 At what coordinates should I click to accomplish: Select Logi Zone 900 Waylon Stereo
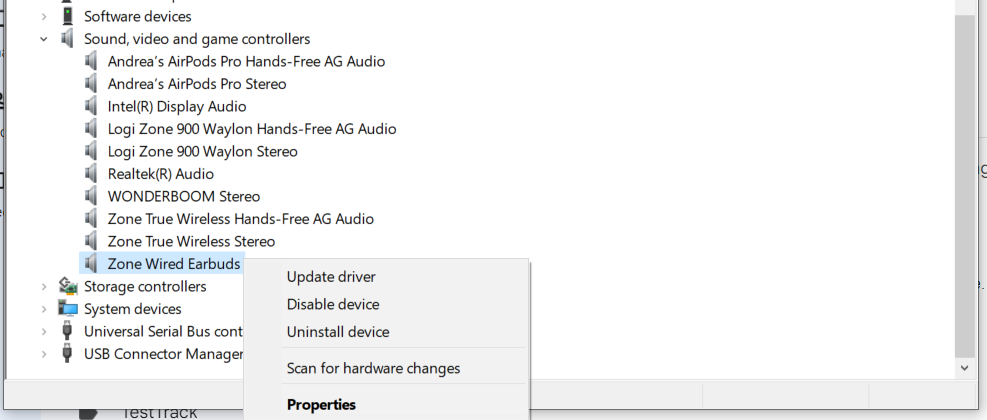[202, 151]
